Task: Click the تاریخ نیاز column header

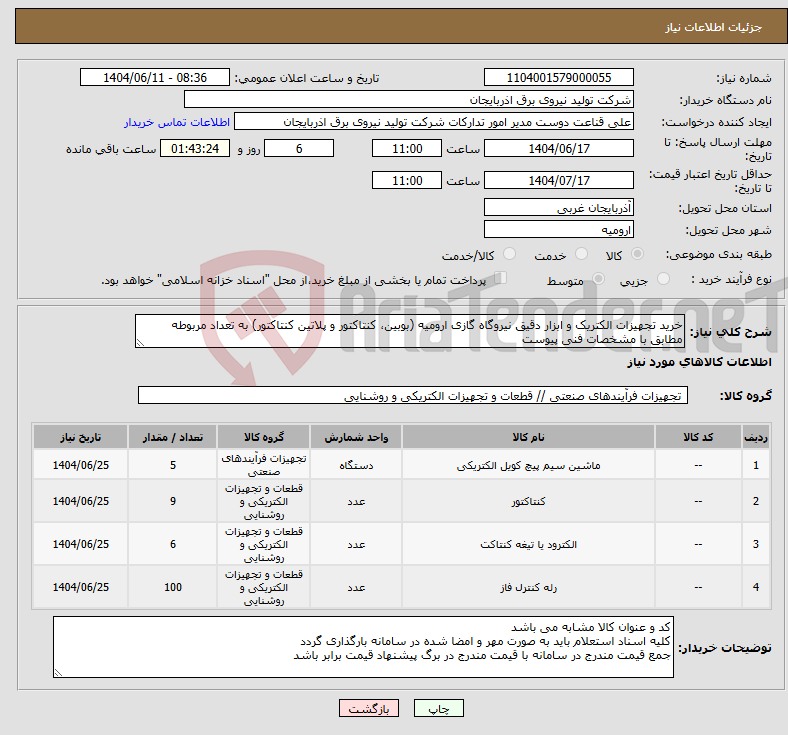Action: (x=80, y=437)
